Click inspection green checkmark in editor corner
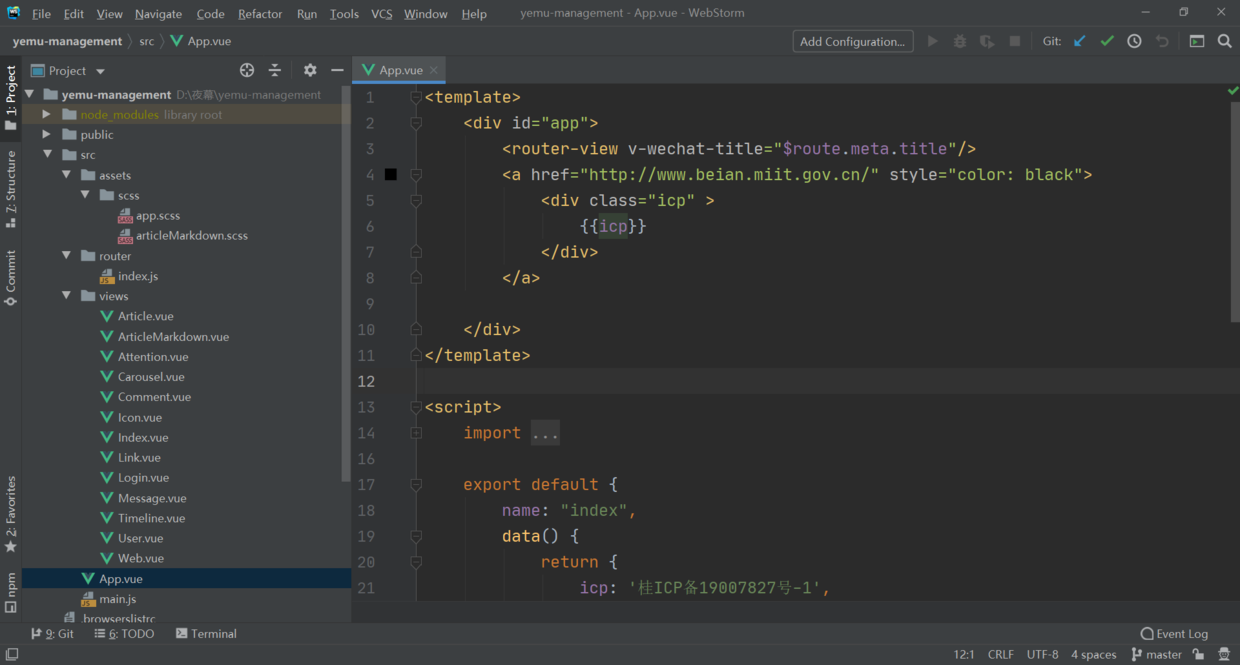The width and height of the screenshot is (1240, 665). (x=1233, y=91)
